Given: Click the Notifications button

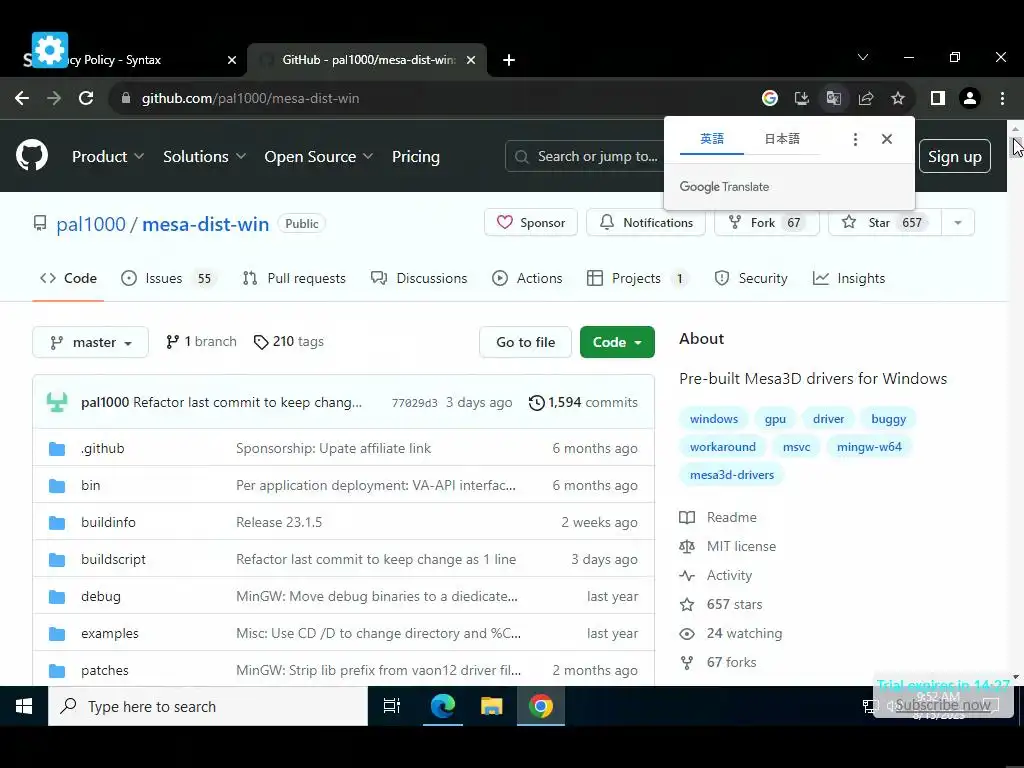Looking at the screenshot, I should [646, 223].
